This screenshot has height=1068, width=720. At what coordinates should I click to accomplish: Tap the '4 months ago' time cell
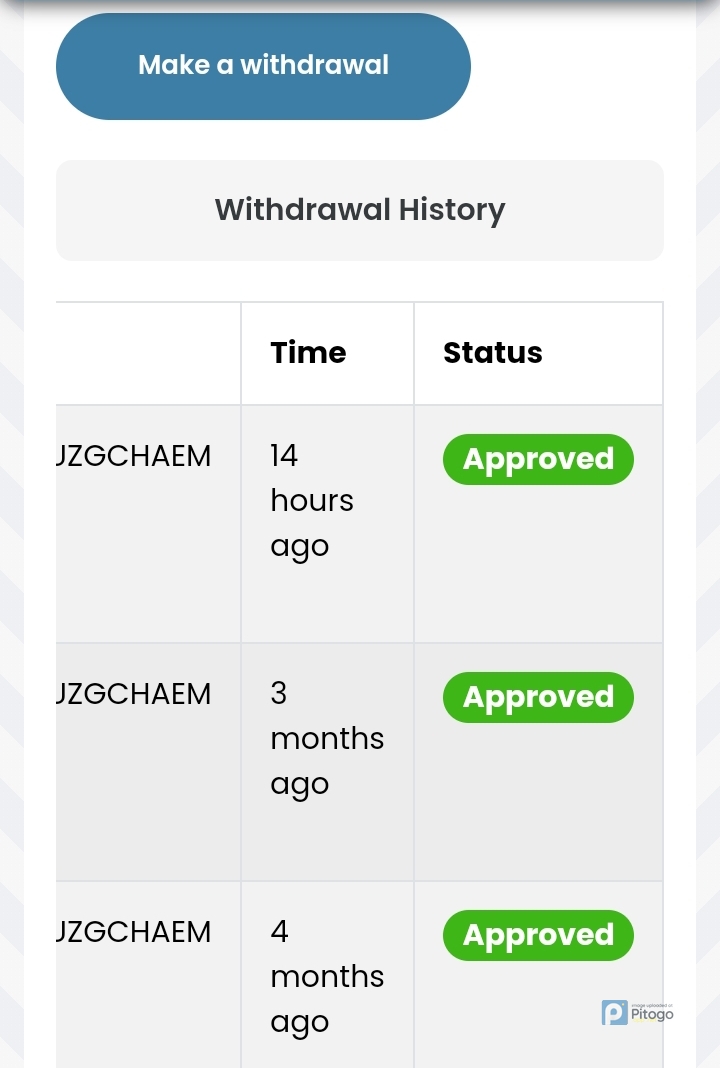pos(326,976)
